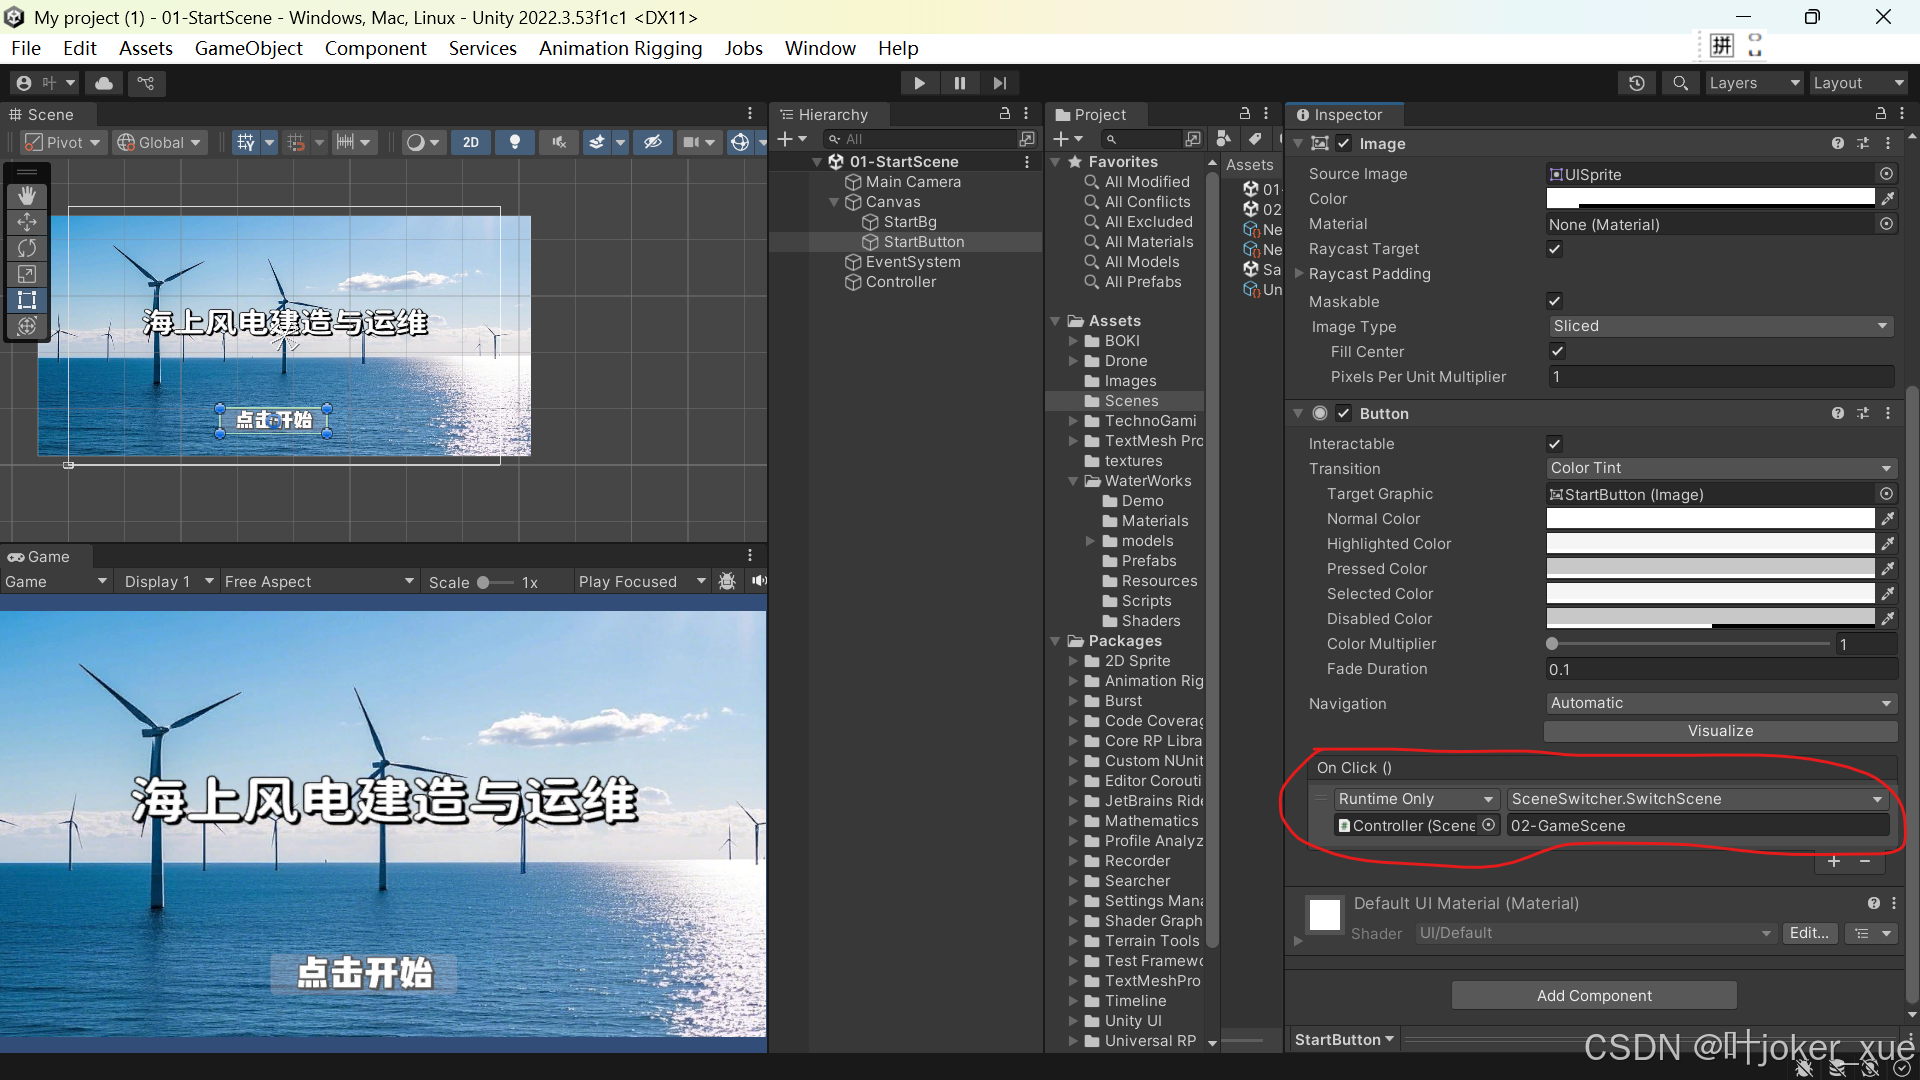Expand the Raycast Padding section
Image resolution: width=1920 pixels, height=1080 pixels.
tap(1299, 274)
